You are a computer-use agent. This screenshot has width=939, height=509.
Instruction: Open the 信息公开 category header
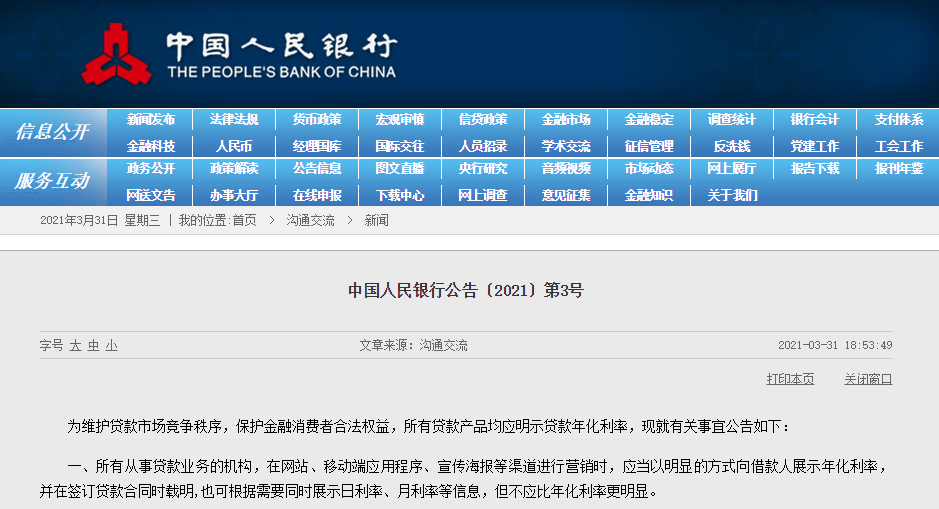tap(52, 132)
